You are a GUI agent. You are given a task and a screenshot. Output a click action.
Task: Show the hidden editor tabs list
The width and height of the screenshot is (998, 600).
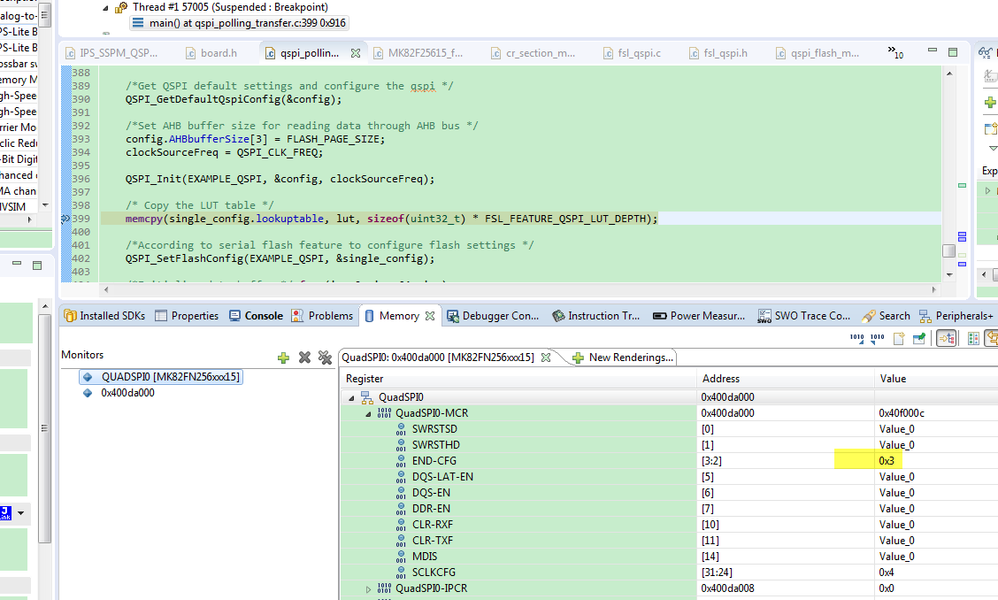[x=896, y=53]
